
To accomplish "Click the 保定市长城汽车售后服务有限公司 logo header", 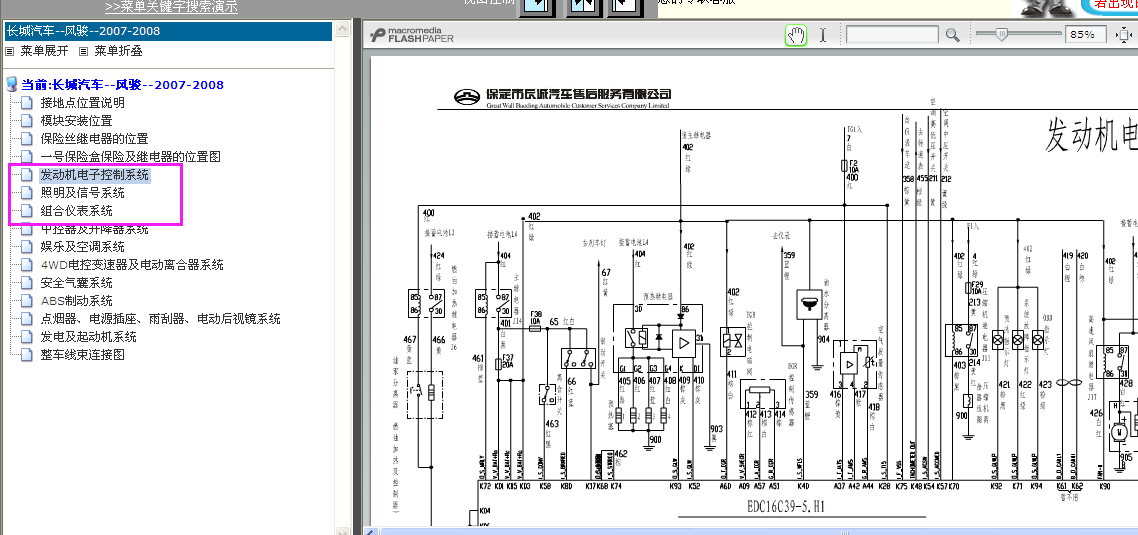I will tap(562, 97).
